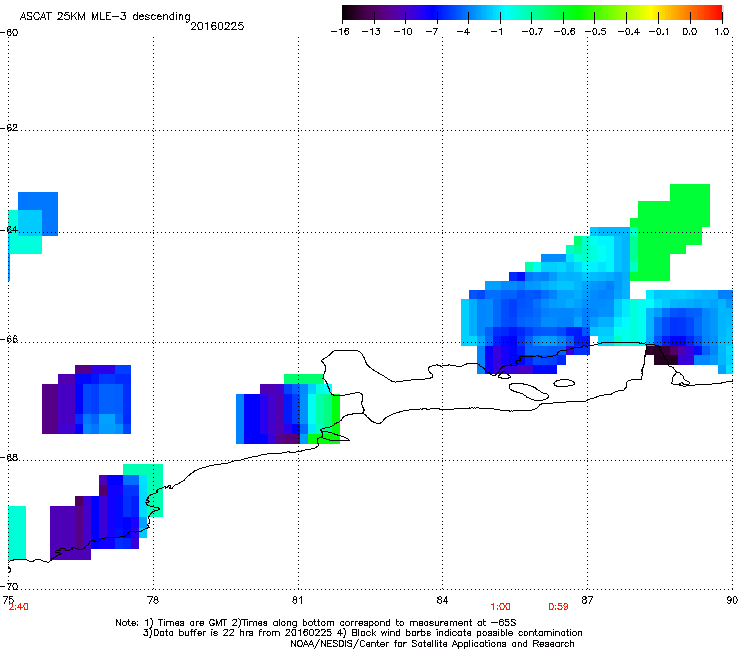The width and height of the screenshot is (740, 650).
Task: Click the 78 longitude axis label
Action: point(153,600)
